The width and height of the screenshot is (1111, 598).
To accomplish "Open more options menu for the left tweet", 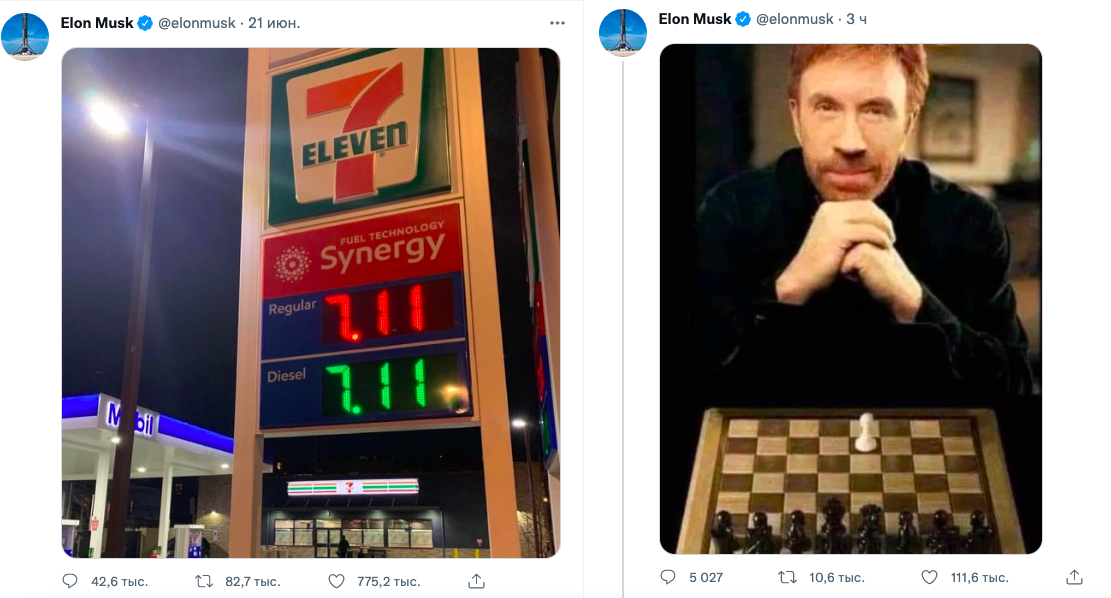I will (x=557, y=23).
